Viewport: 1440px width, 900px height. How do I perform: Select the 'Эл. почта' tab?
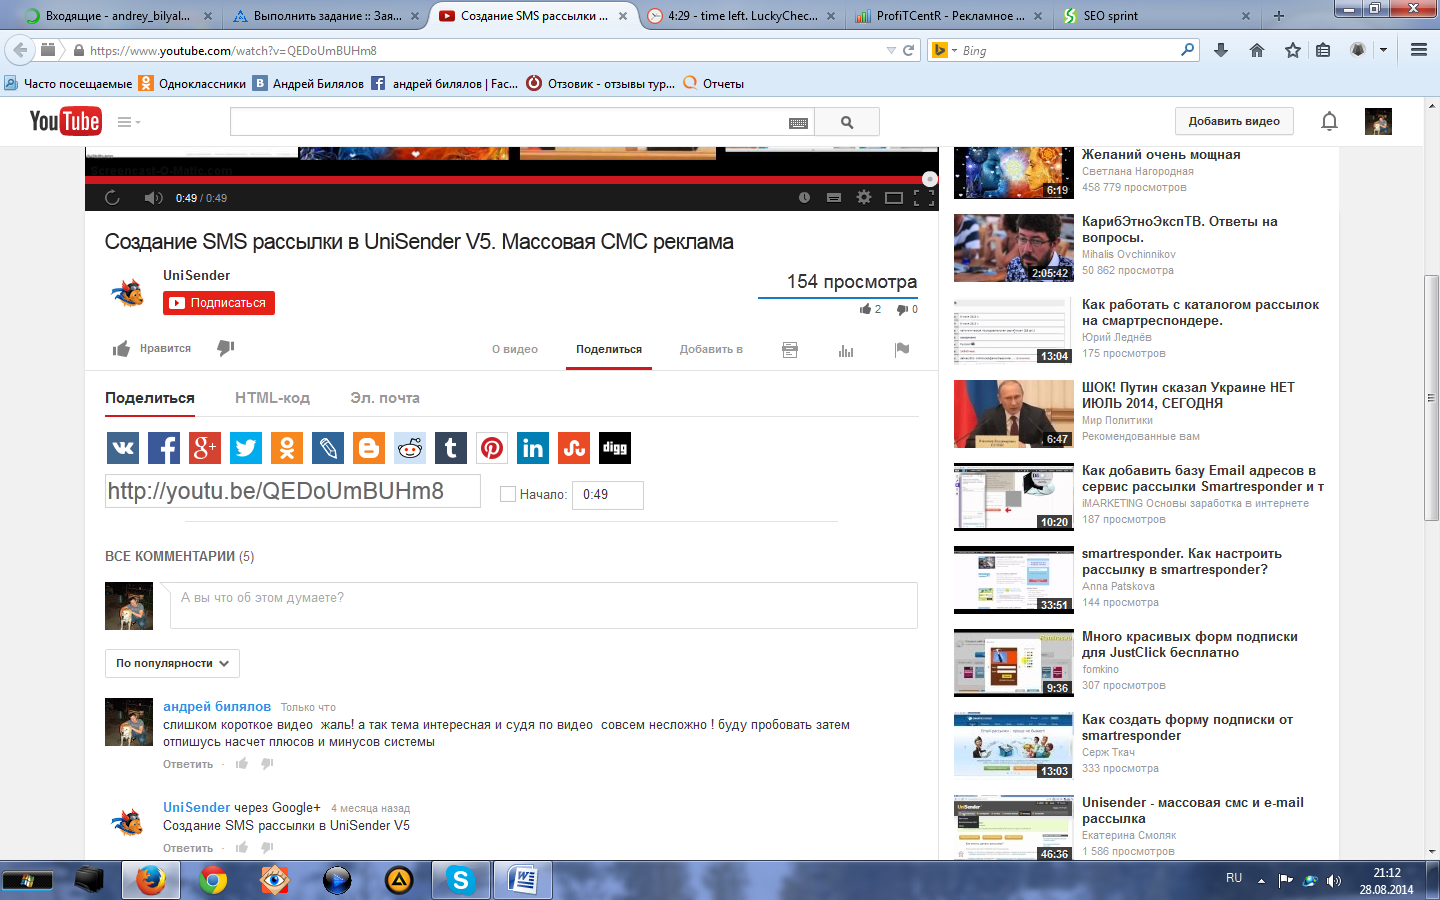coord(385,398)
